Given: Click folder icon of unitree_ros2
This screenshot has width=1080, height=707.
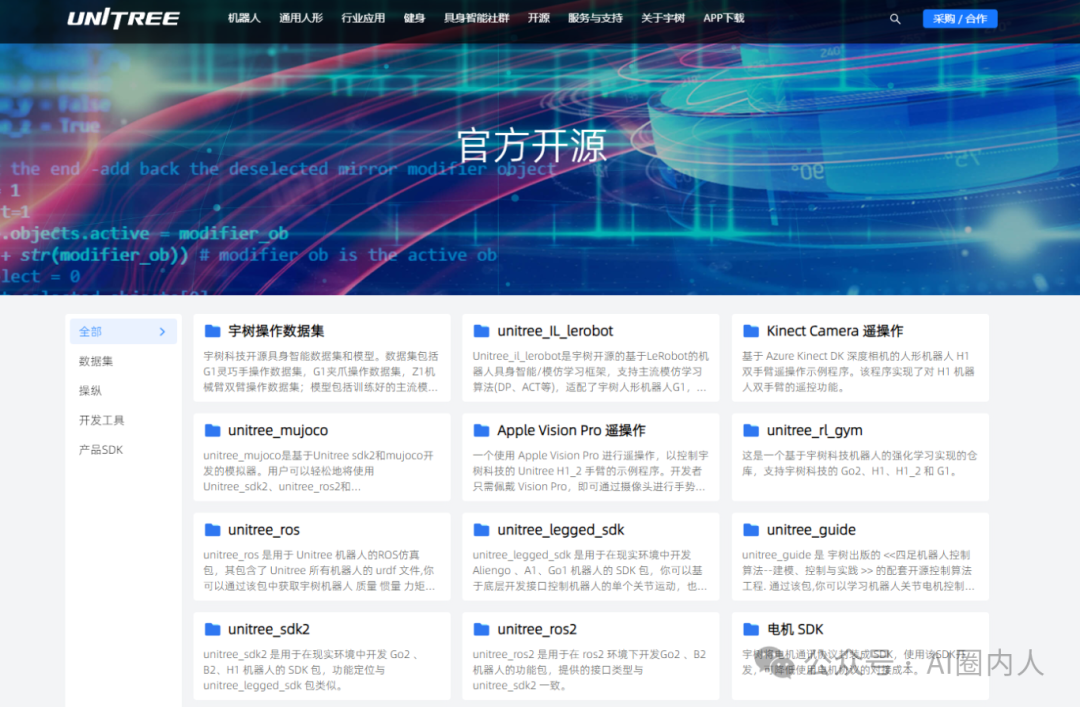Looking at the screenshot, I should point(481,629).
